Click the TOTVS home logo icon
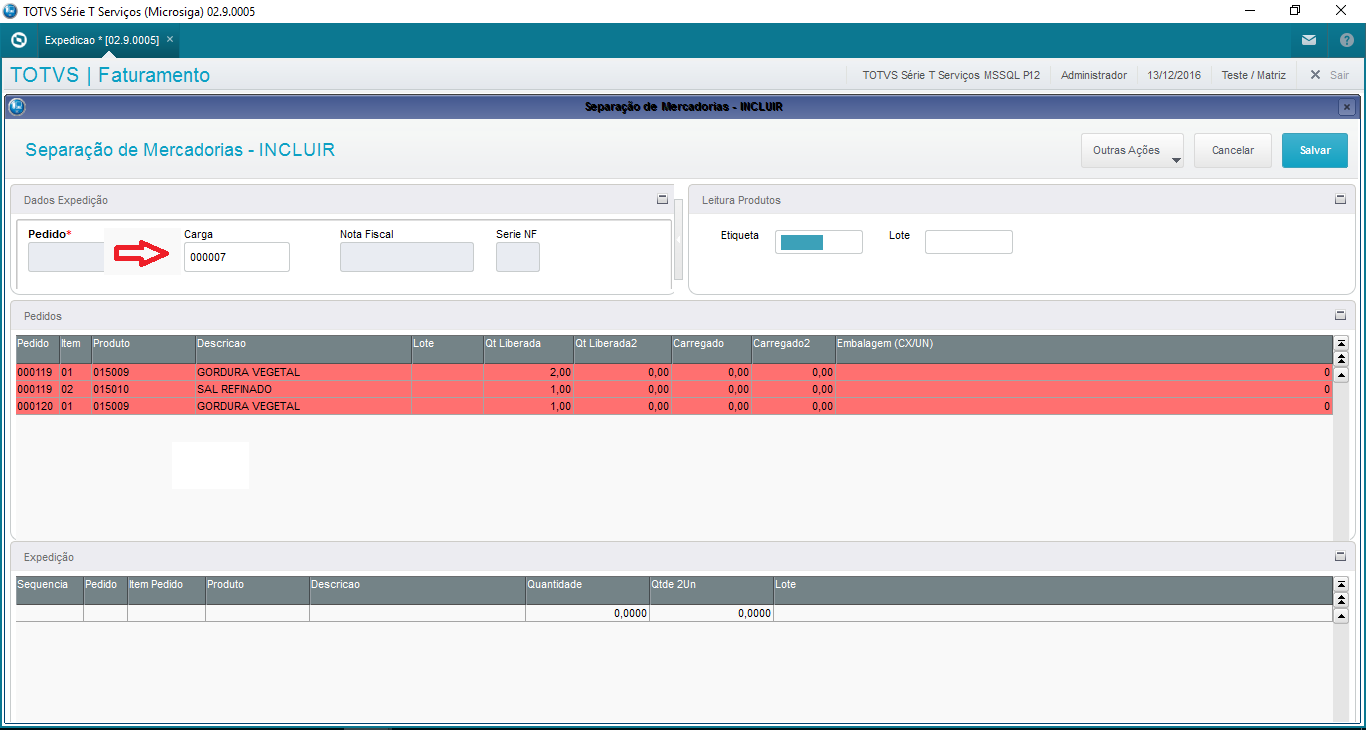The height and width of the screenshot is (730, 1366). tap(18, 40)
